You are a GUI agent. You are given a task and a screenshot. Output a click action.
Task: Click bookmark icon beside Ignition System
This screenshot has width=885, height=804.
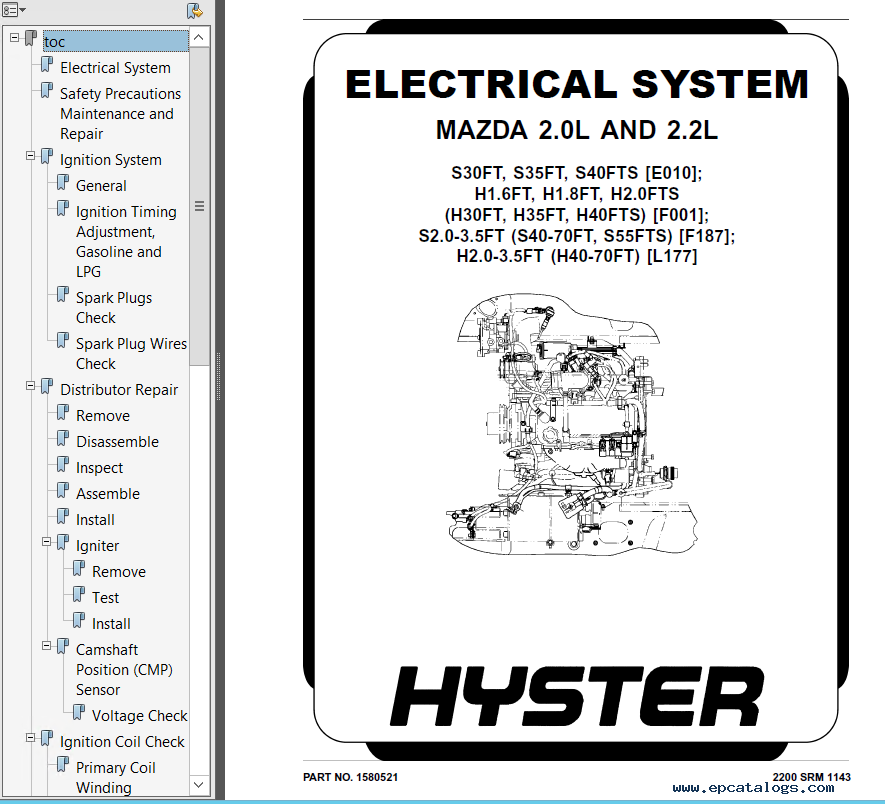point(47,156)
